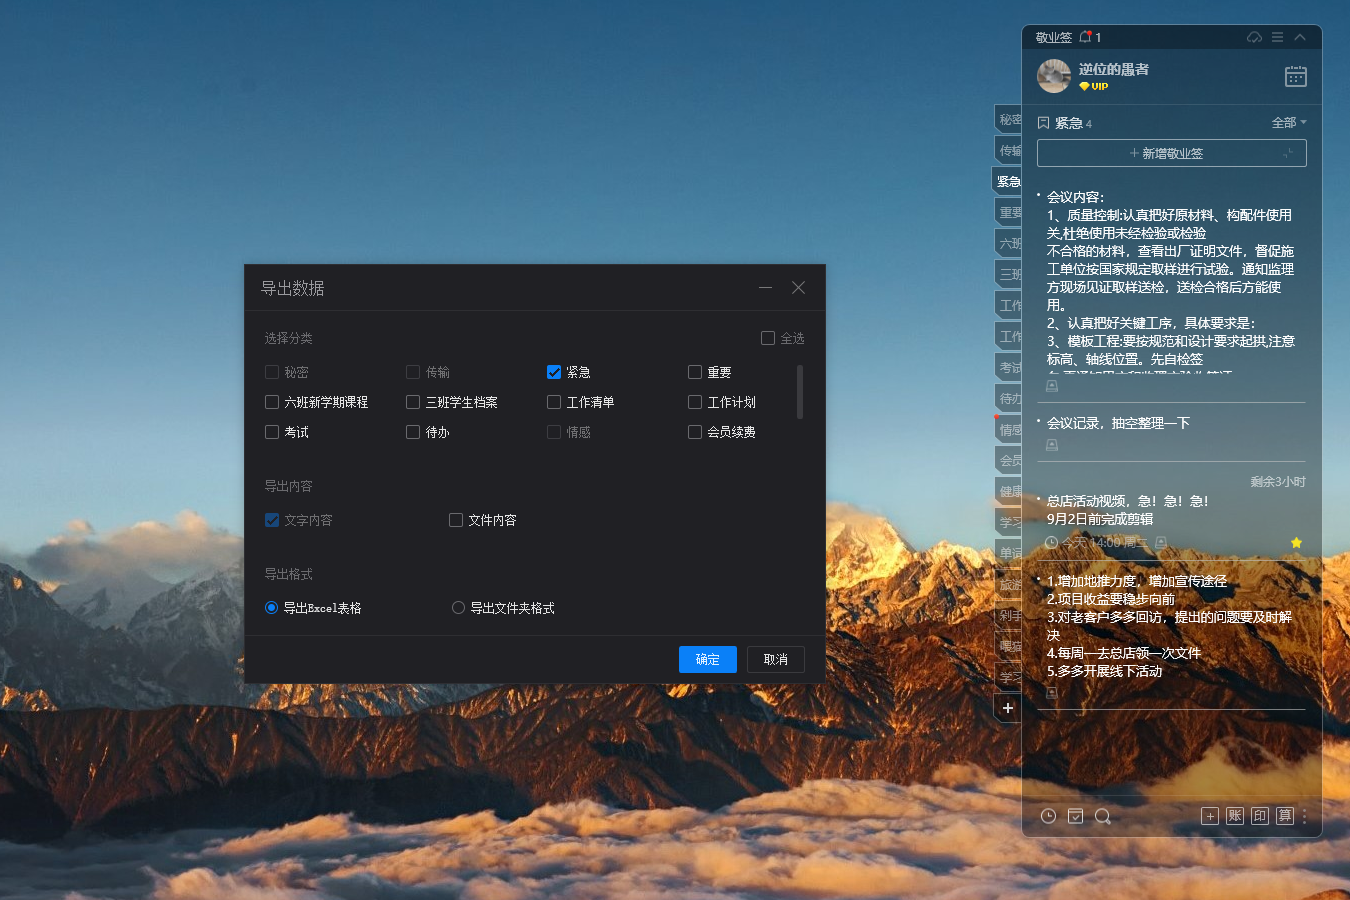This screenshot has width=1350, height=900.
Task: Click the notification bell icon
Action: [1085, 37]
